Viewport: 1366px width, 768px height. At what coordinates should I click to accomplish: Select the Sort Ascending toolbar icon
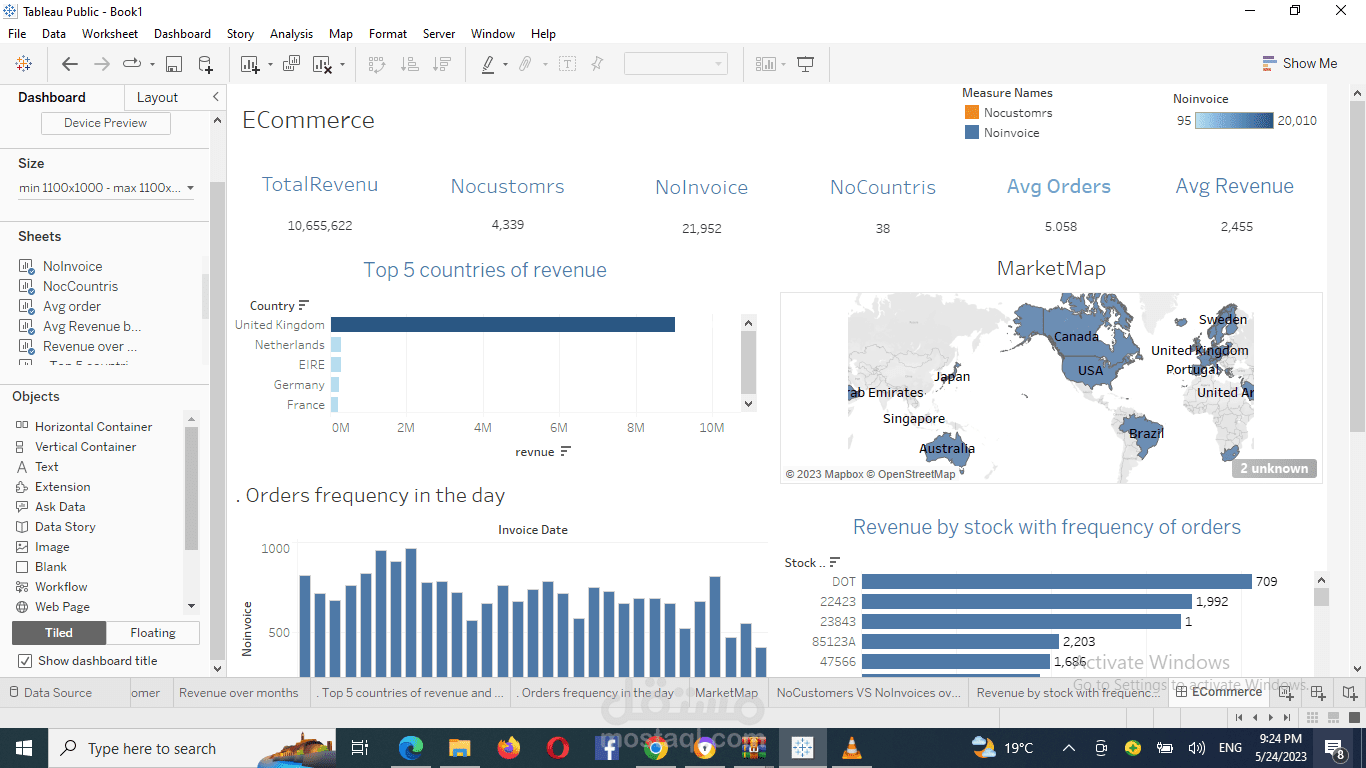tap(409, 63)
